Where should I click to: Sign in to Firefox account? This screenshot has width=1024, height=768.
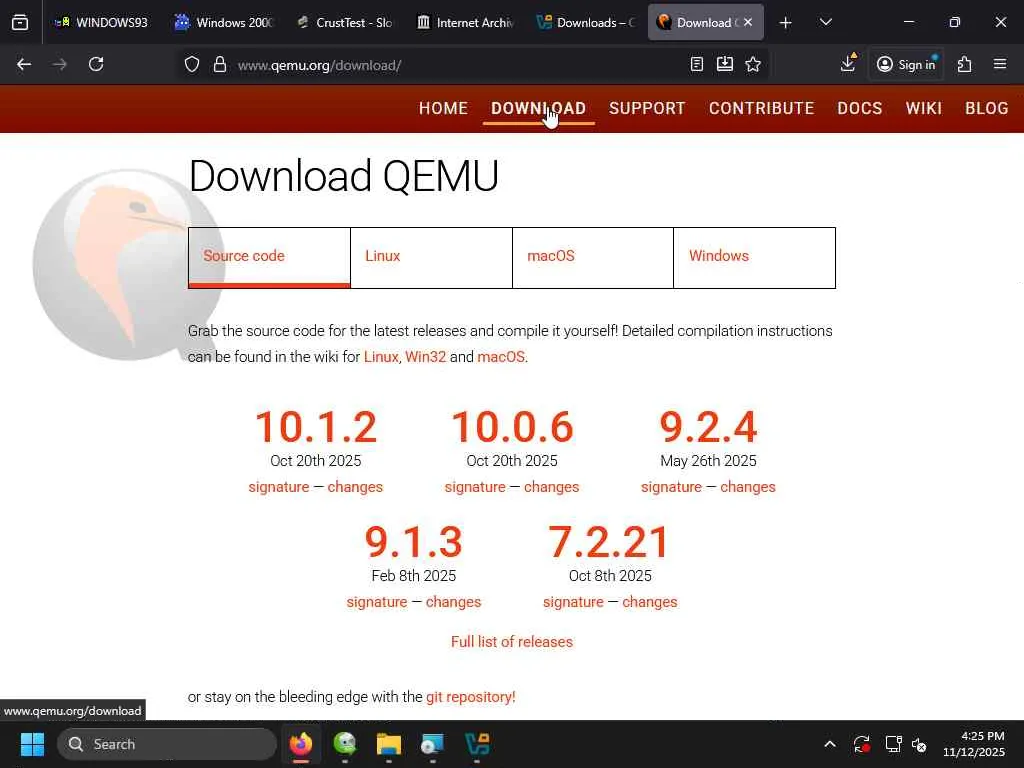coord(906,65)
